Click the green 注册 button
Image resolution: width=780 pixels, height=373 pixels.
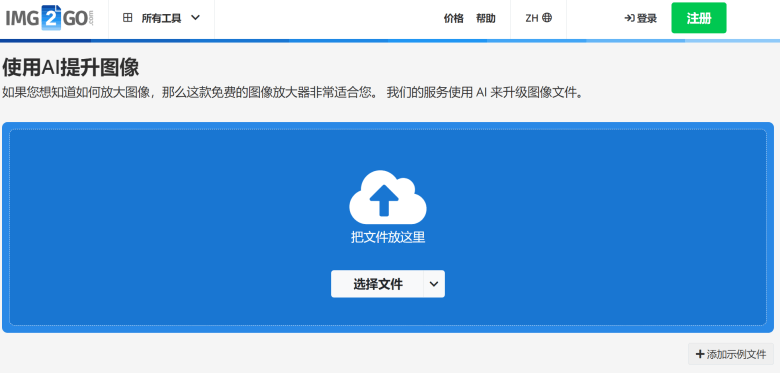698,18
